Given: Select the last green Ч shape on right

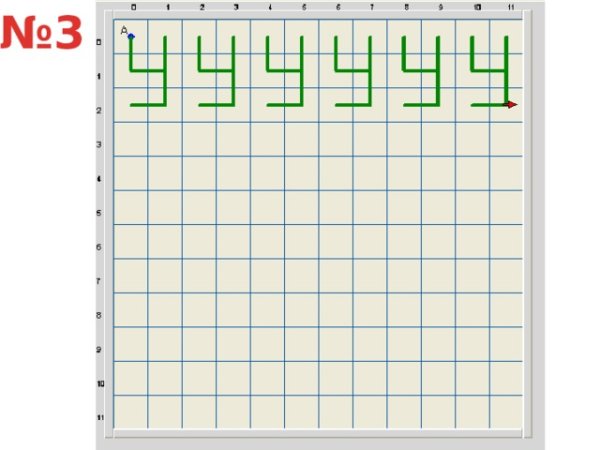Looking at the screenshot, I should tap(489, 72).
